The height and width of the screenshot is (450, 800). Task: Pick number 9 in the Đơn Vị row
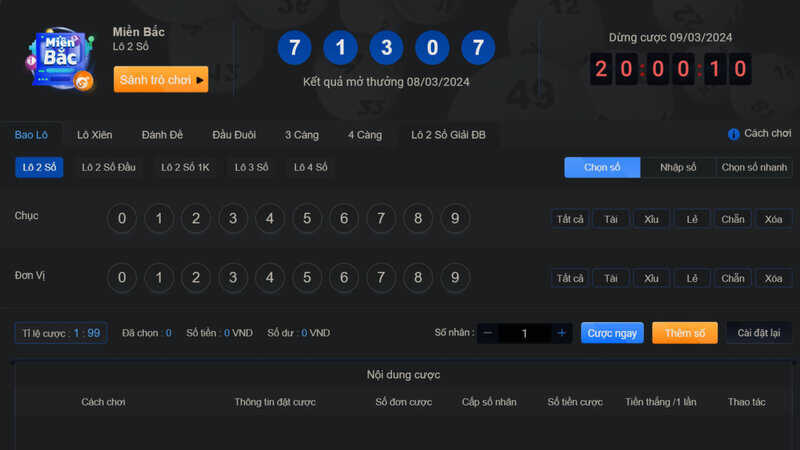click(x=455, y=278)
